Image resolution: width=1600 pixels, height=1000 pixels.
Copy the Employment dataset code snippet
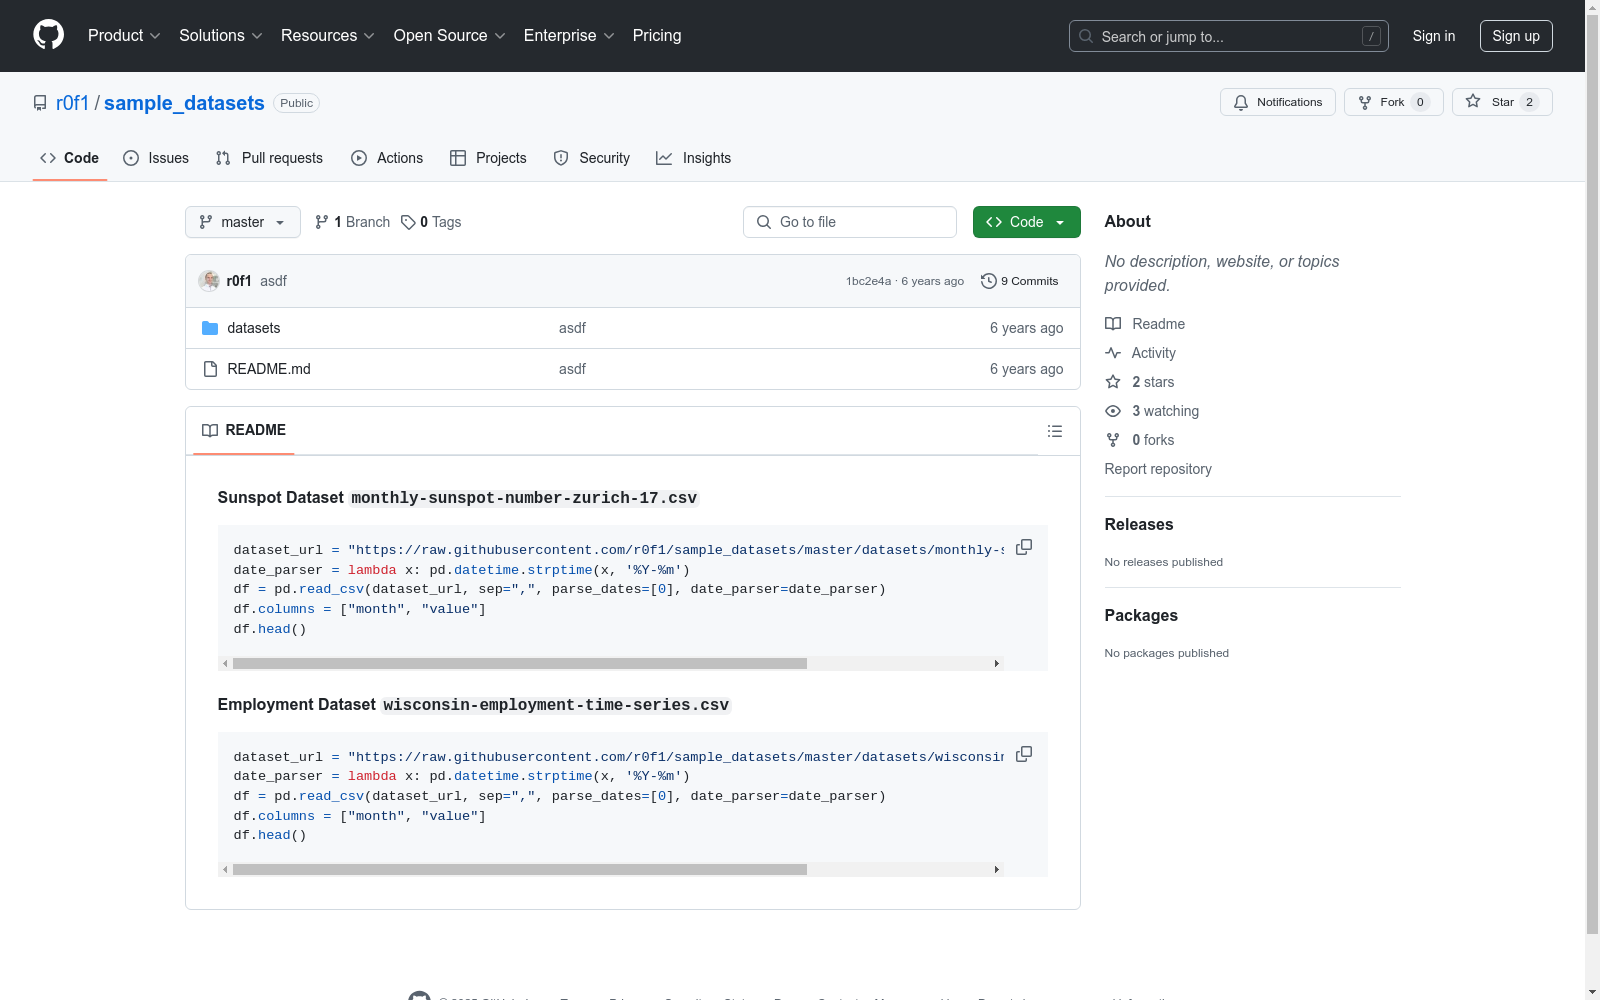1024,754
